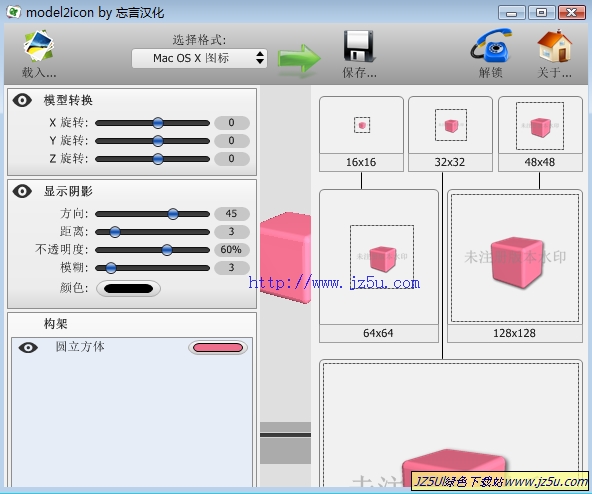
Task: Click the 48x48 size label
Action: (540, 162)
